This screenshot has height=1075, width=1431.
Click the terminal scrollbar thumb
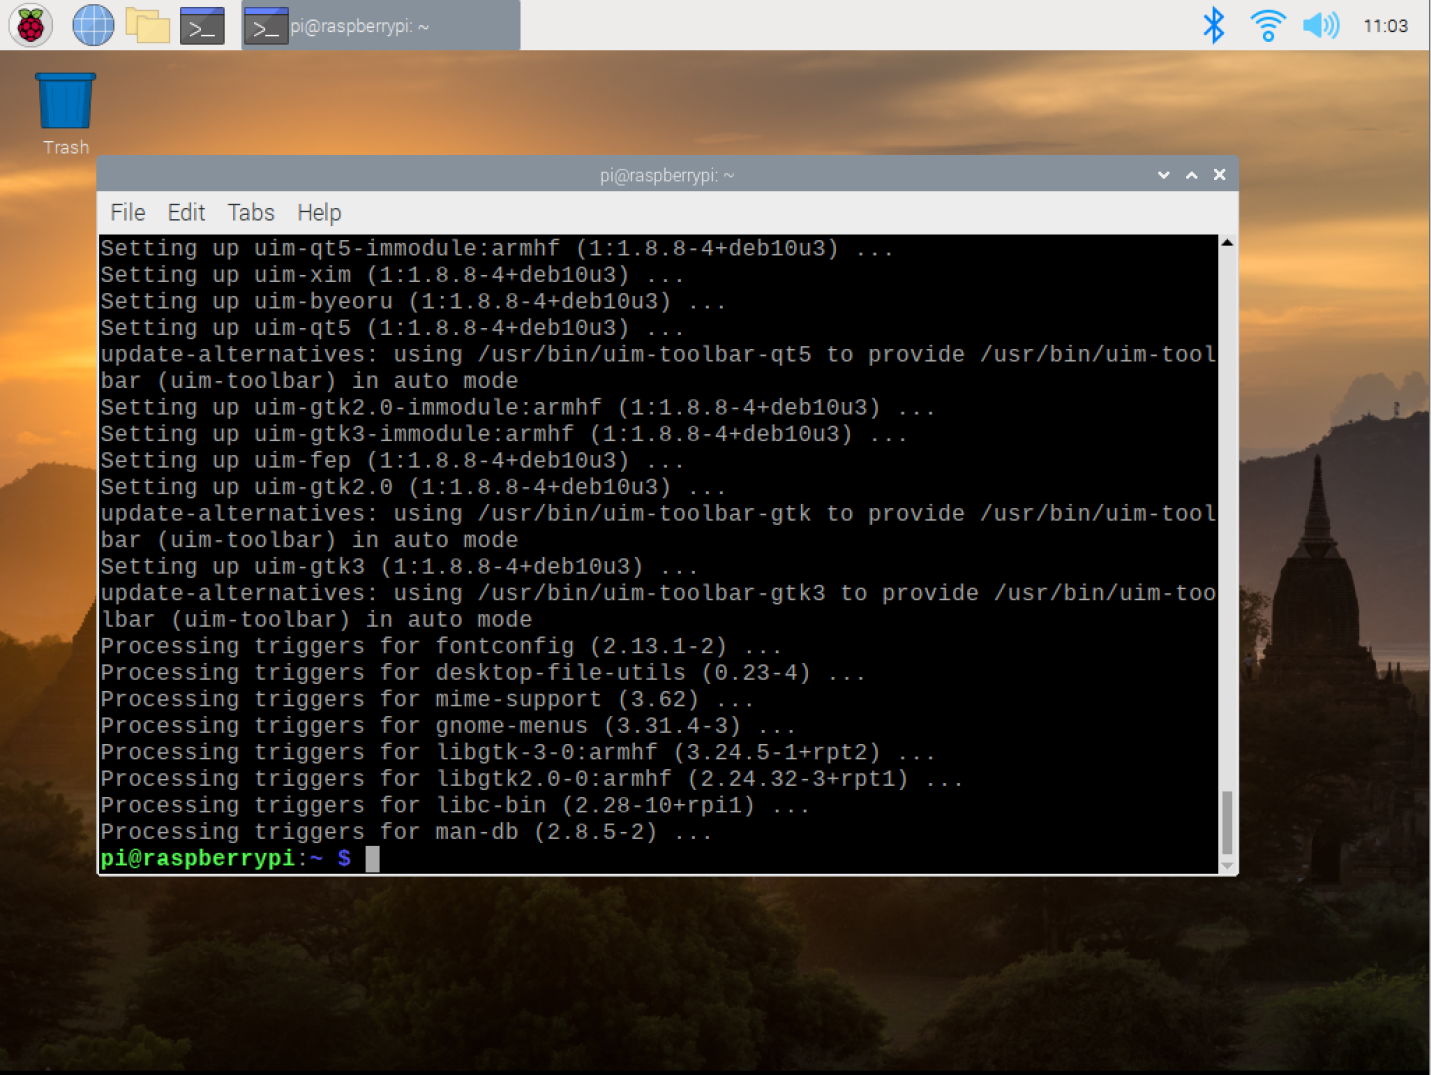pos(1227,822)
